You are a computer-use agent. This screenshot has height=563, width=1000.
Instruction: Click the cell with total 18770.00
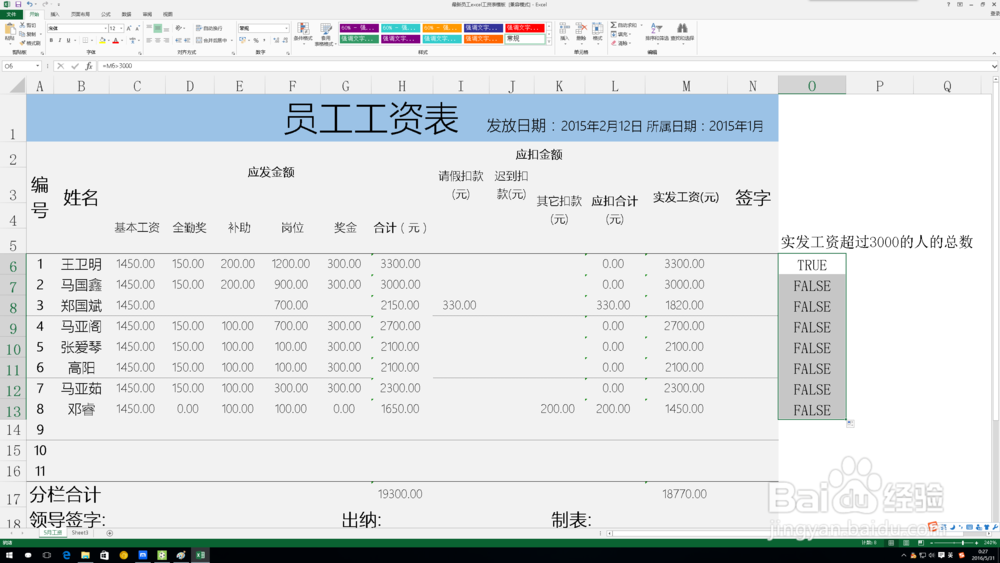pyautogui.click(x=684, y=494)
